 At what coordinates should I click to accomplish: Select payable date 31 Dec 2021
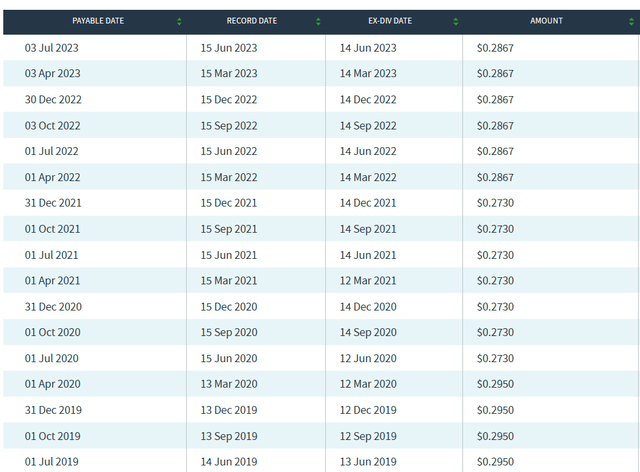(x=53, y=203)
